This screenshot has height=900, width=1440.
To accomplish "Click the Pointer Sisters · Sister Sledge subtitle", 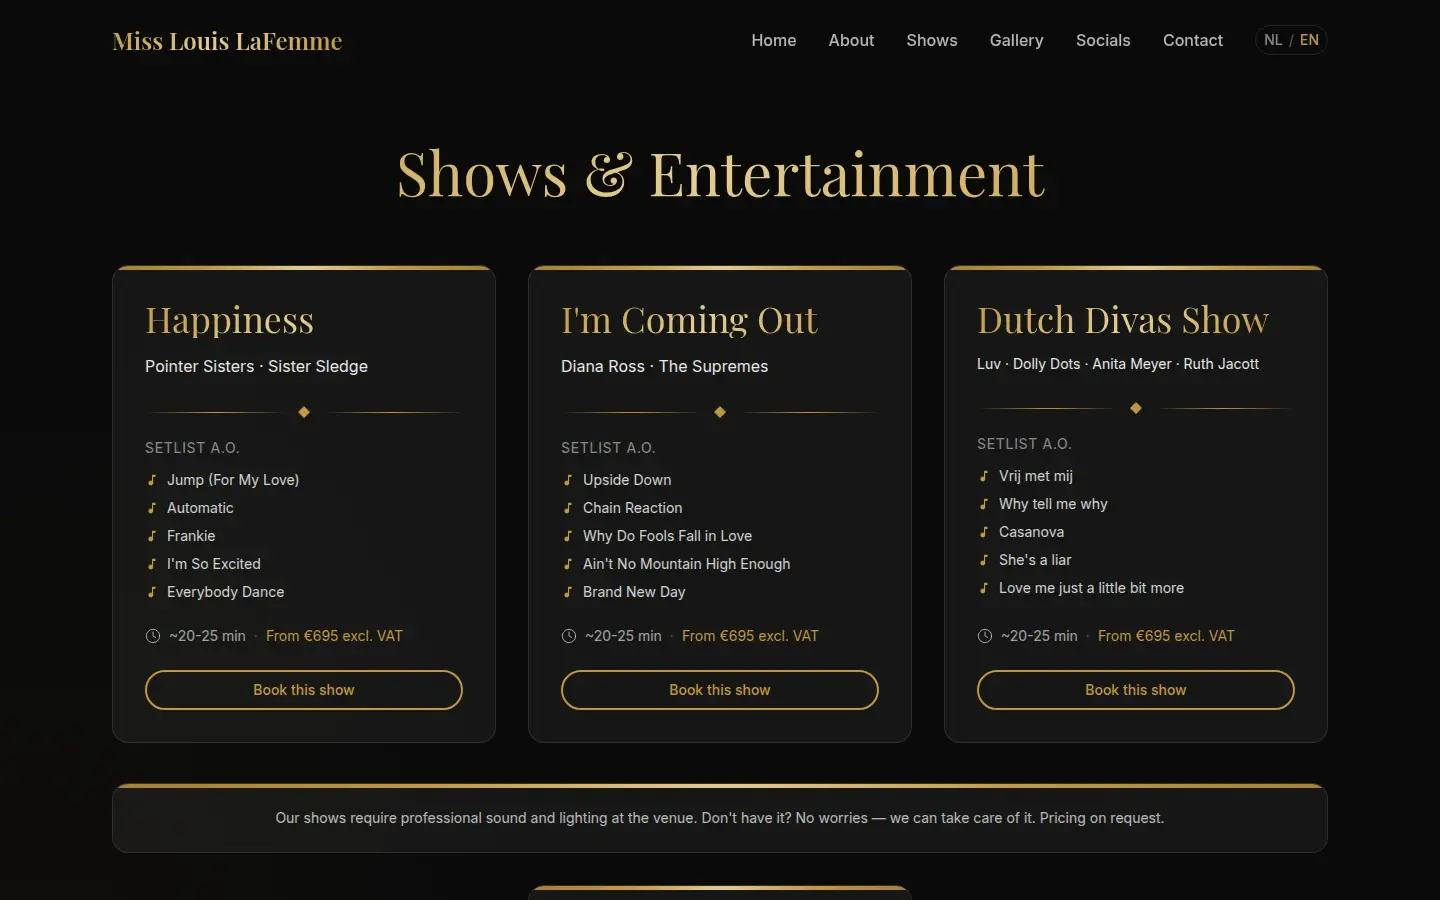I will pyautogui.click(x=256, y=366).
